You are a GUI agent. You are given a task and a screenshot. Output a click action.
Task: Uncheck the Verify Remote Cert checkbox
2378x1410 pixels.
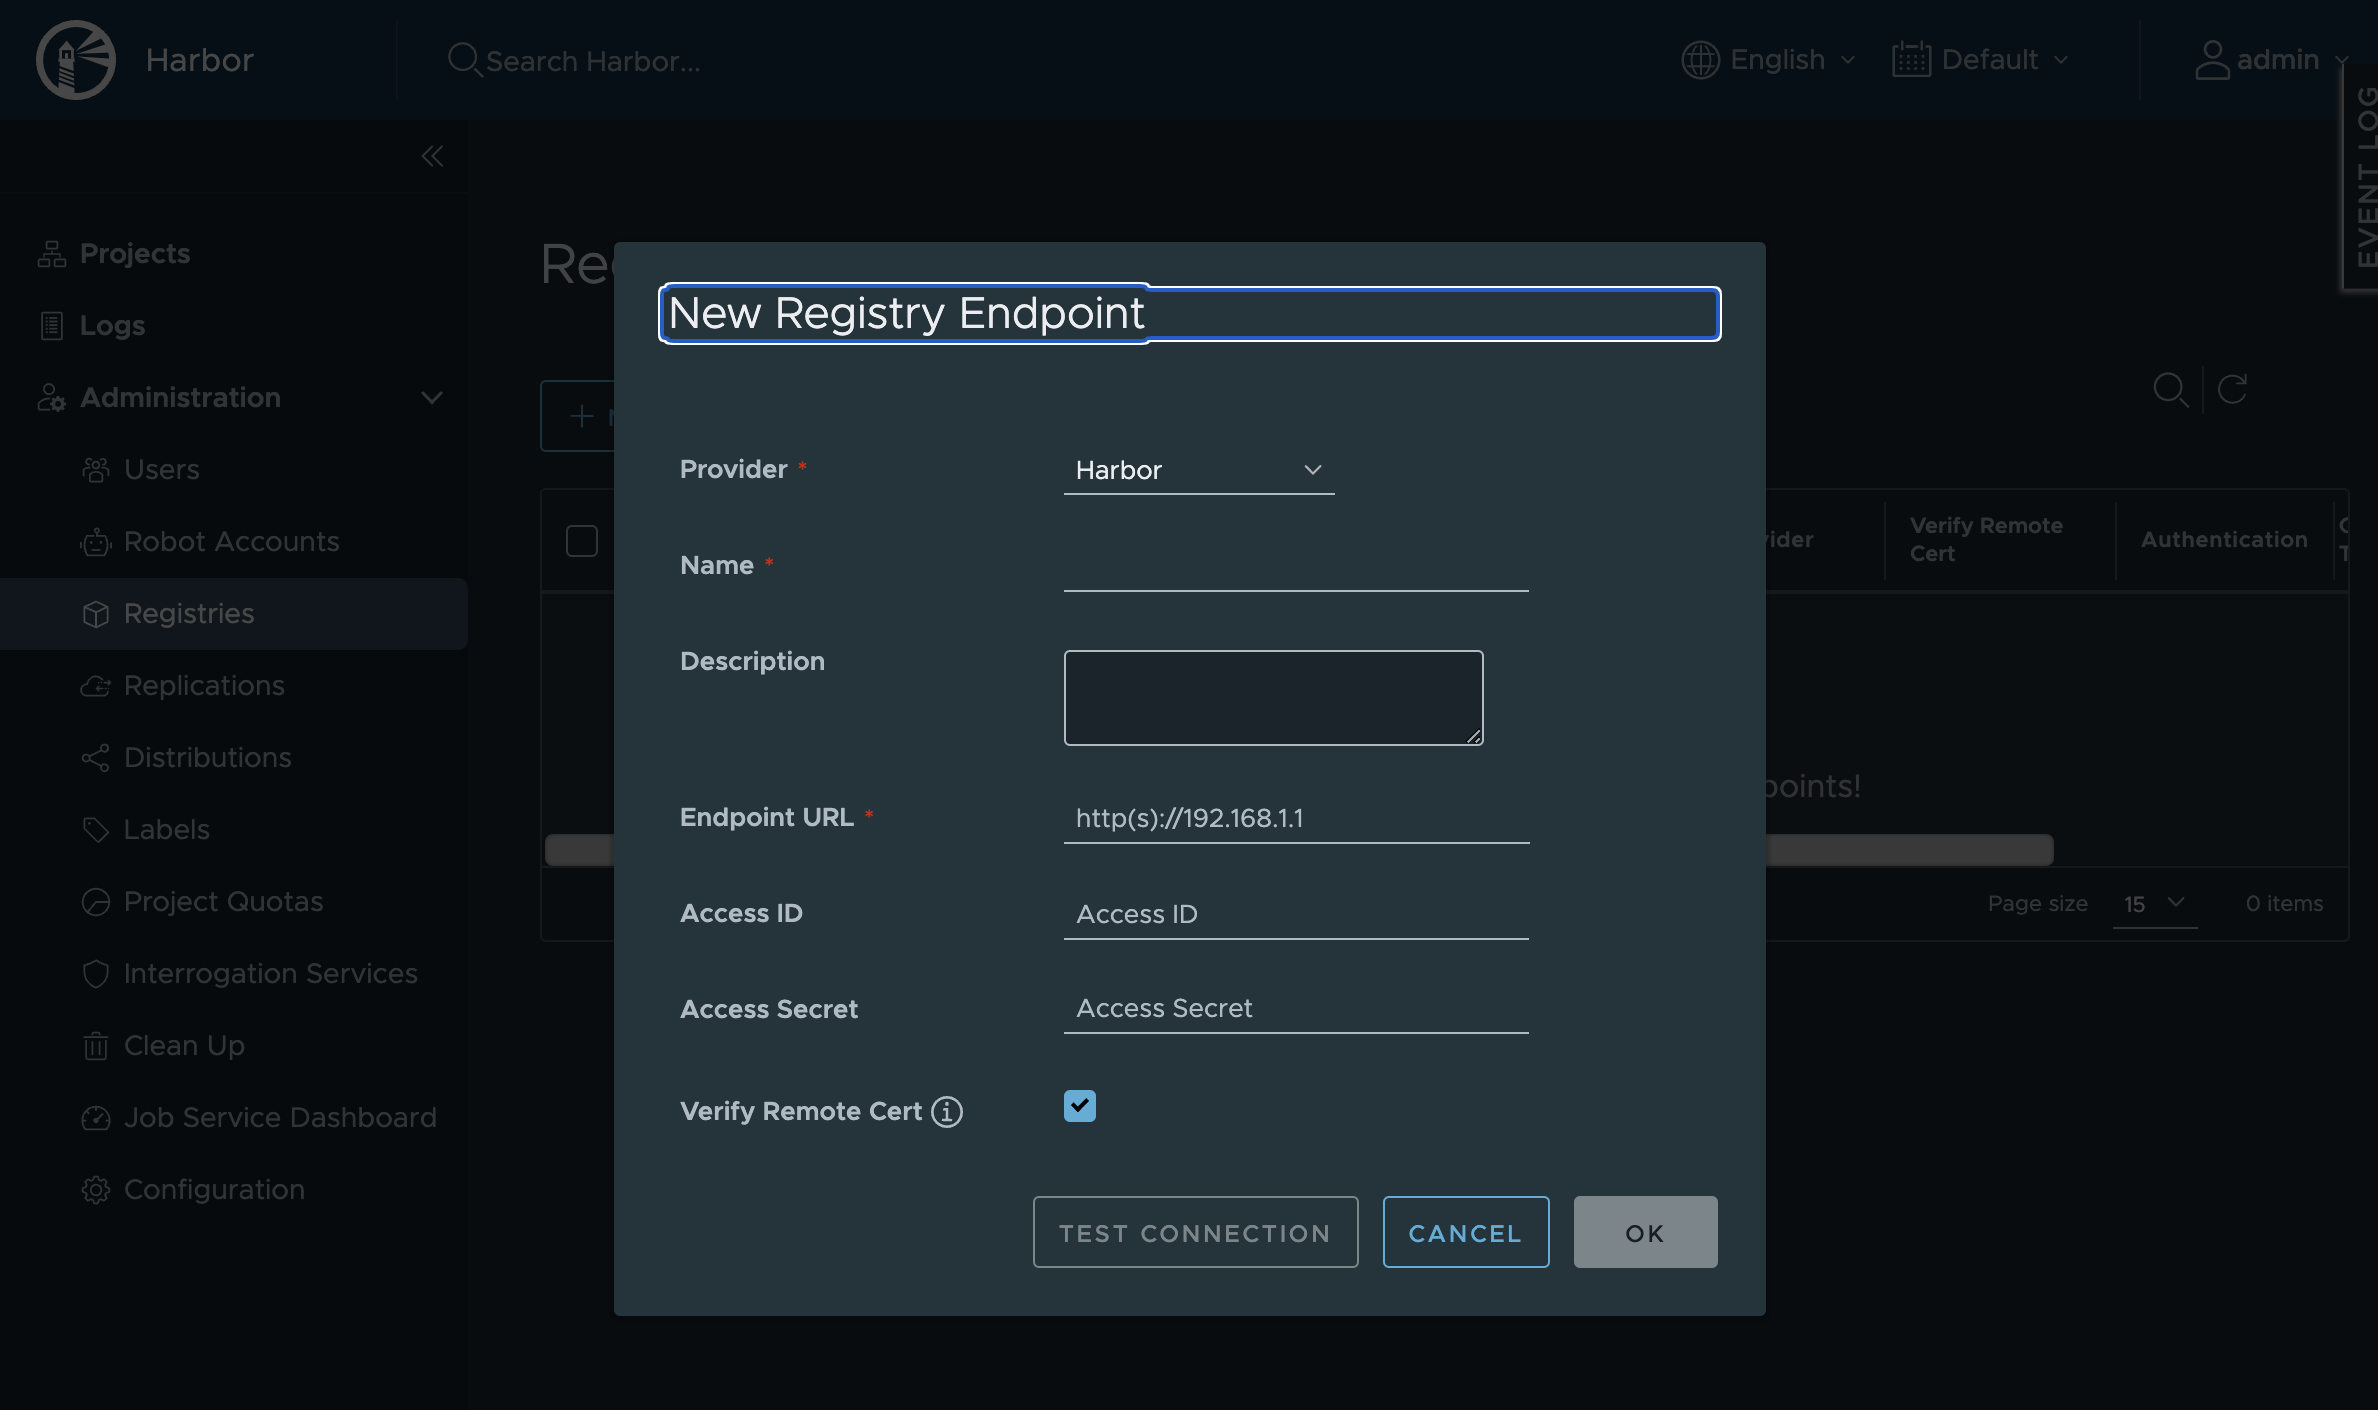click(1079, 1106)
